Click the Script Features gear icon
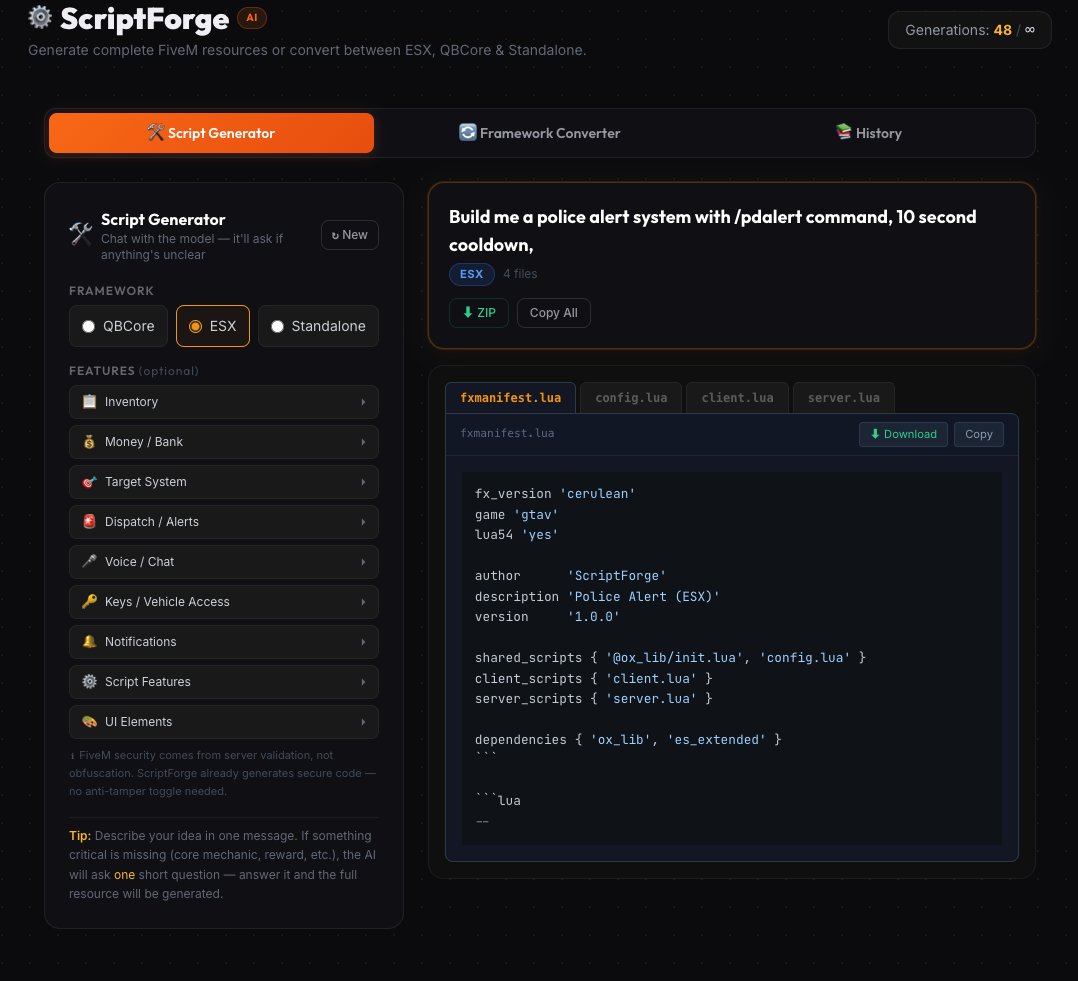The height and width of the screenshot is (981, 1078). pos(89,681)
